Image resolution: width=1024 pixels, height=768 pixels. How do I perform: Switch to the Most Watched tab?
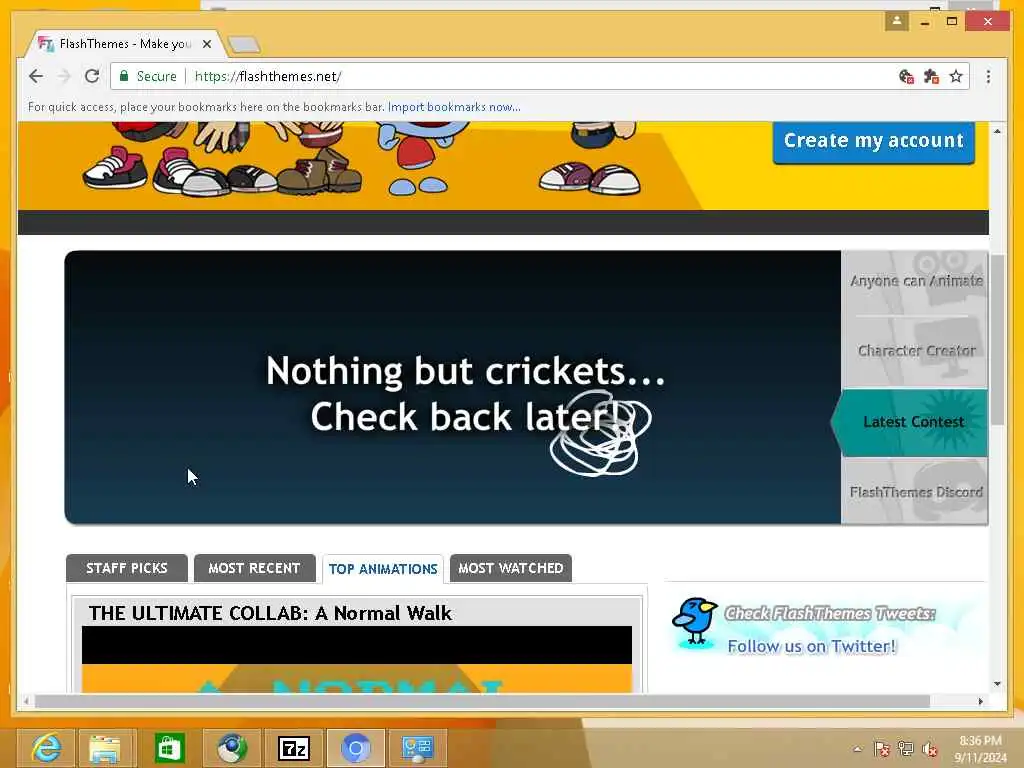coord(511,568)
